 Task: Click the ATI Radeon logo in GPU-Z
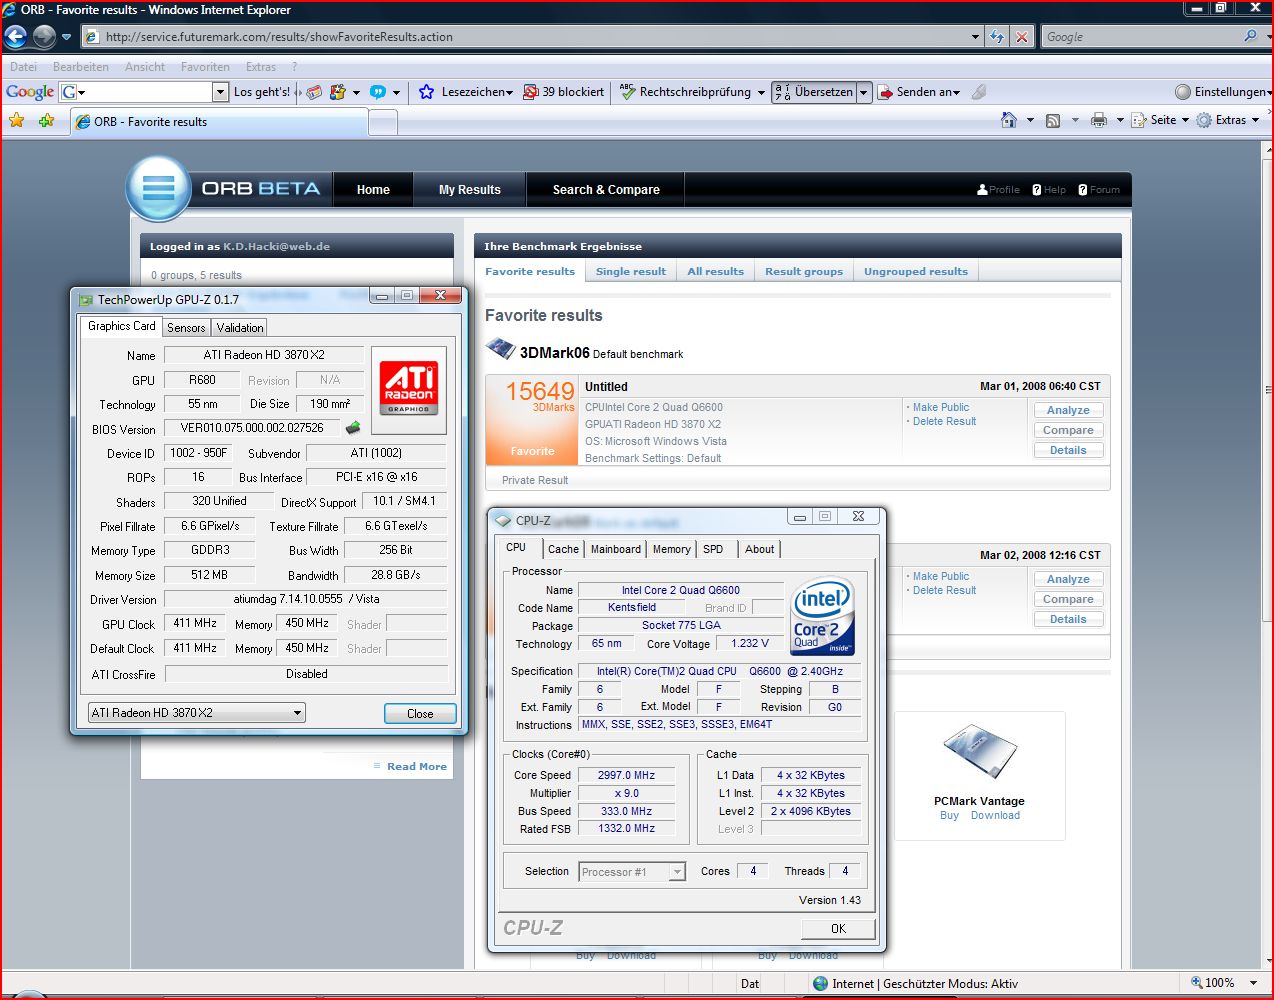pos(409,390)
